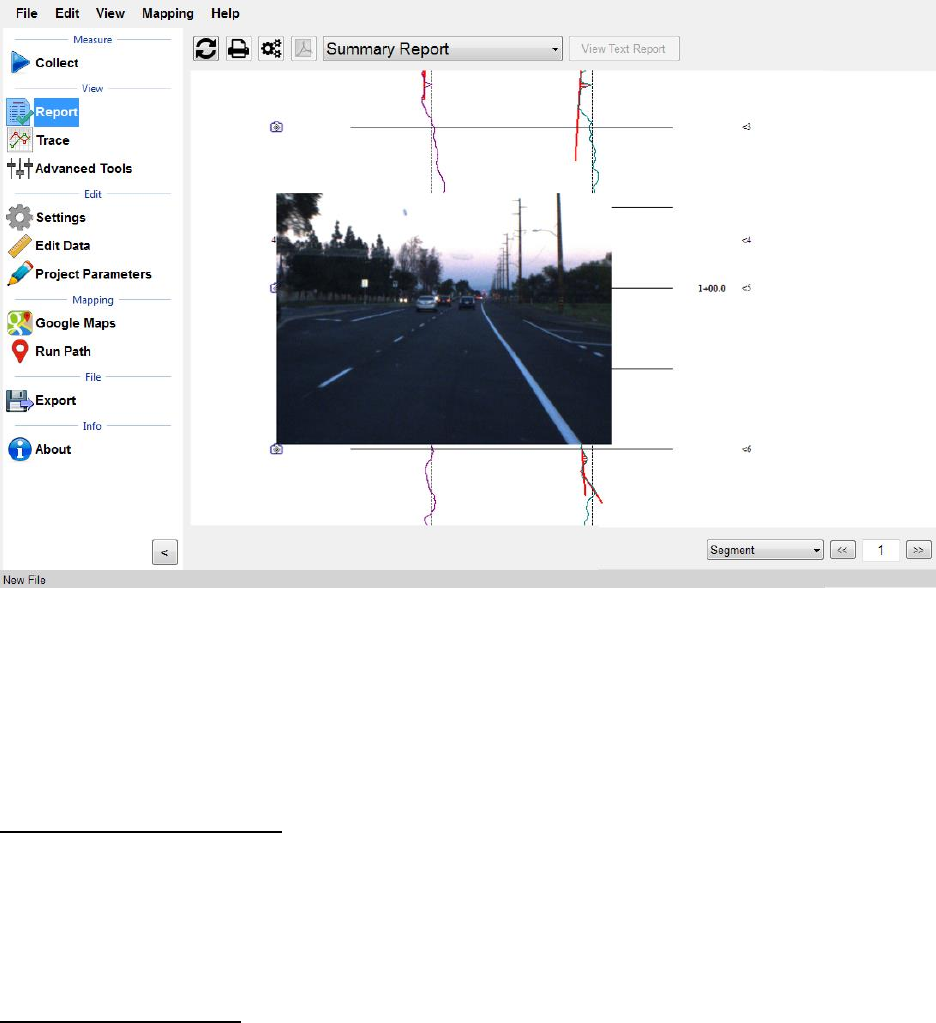Select the Advanced Tools label
The image size is (936, 1023).
coord(83,168)
